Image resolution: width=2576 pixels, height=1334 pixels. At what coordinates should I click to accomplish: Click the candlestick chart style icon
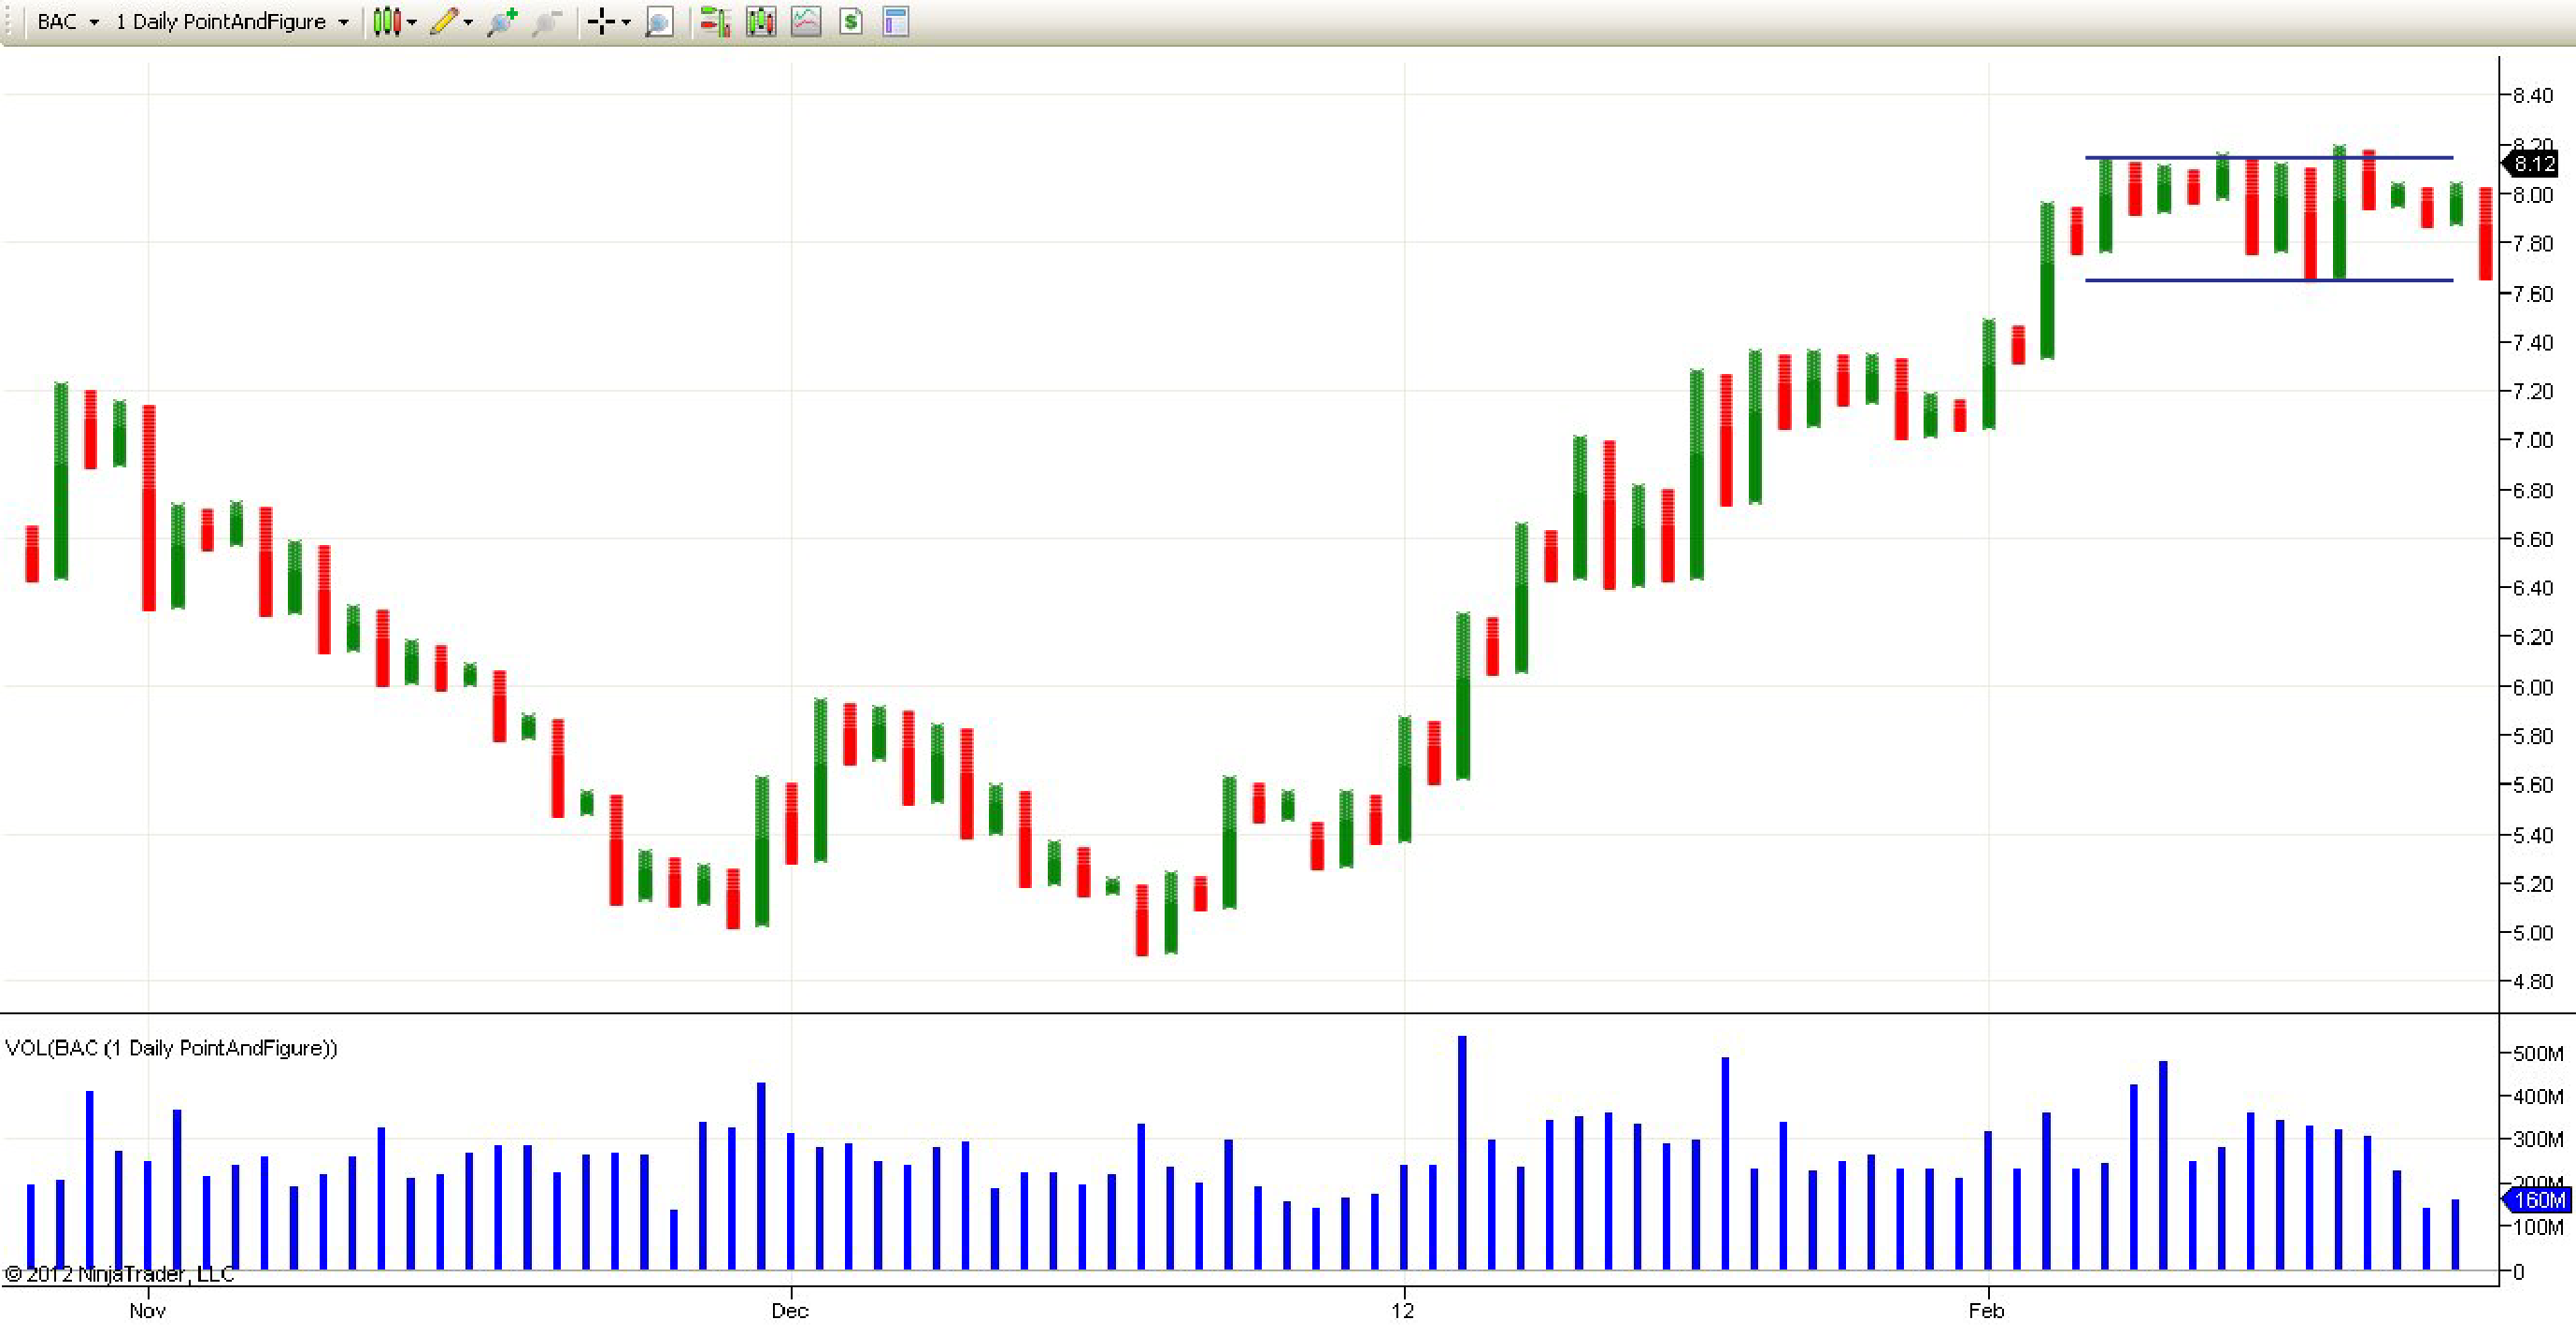386,22
